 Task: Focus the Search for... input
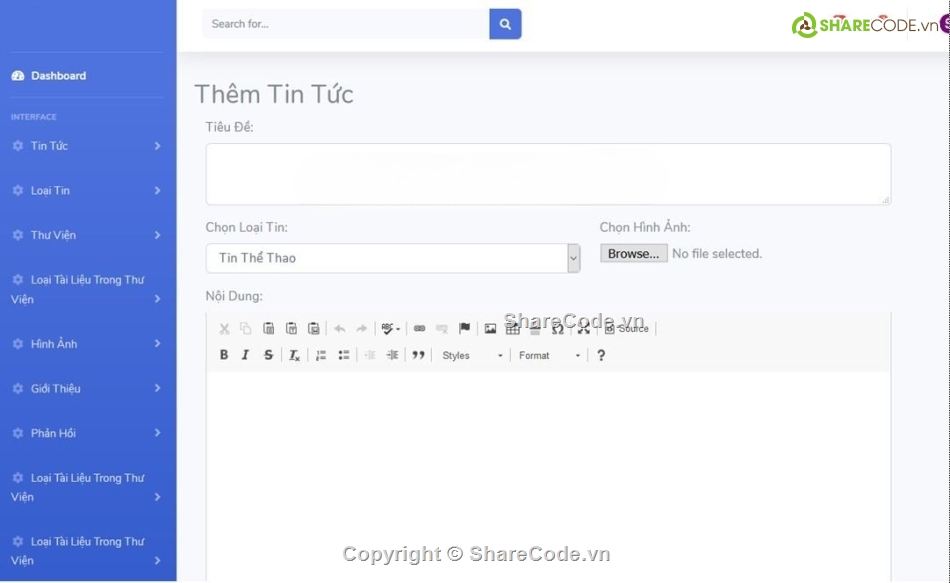pyautogui.click(x=346, y=24)
